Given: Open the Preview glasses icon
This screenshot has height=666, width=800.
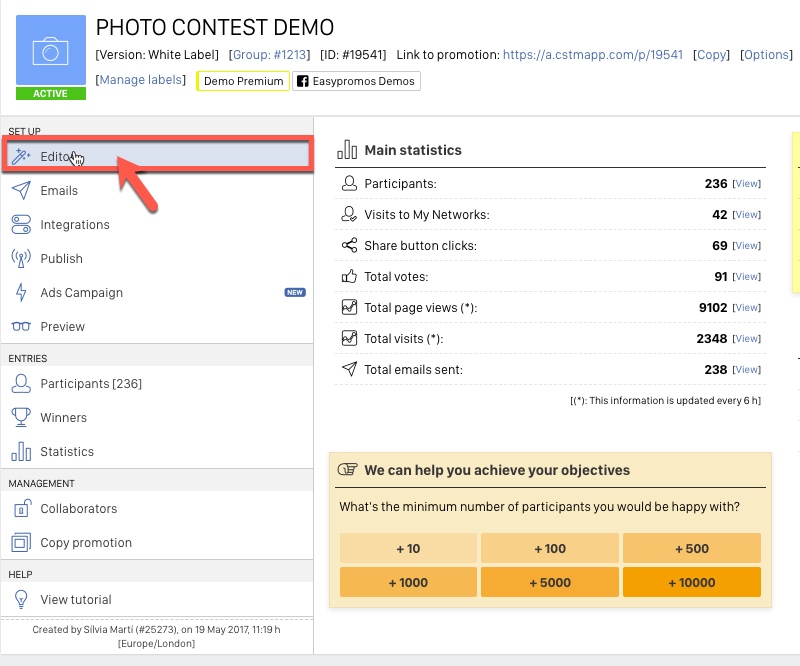Looking at the screenshot, I should point(21,327).
